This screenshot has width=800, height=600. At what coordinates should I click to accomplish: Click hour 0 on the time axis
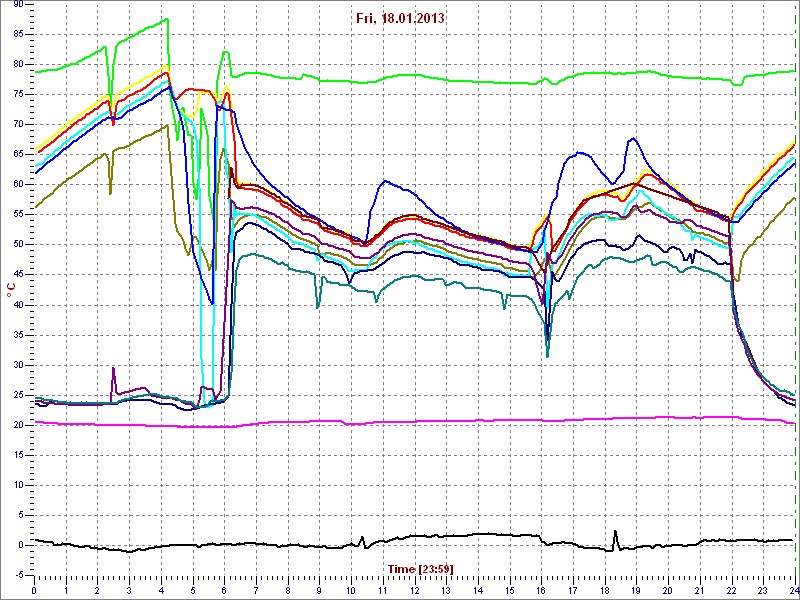[35, 590]
